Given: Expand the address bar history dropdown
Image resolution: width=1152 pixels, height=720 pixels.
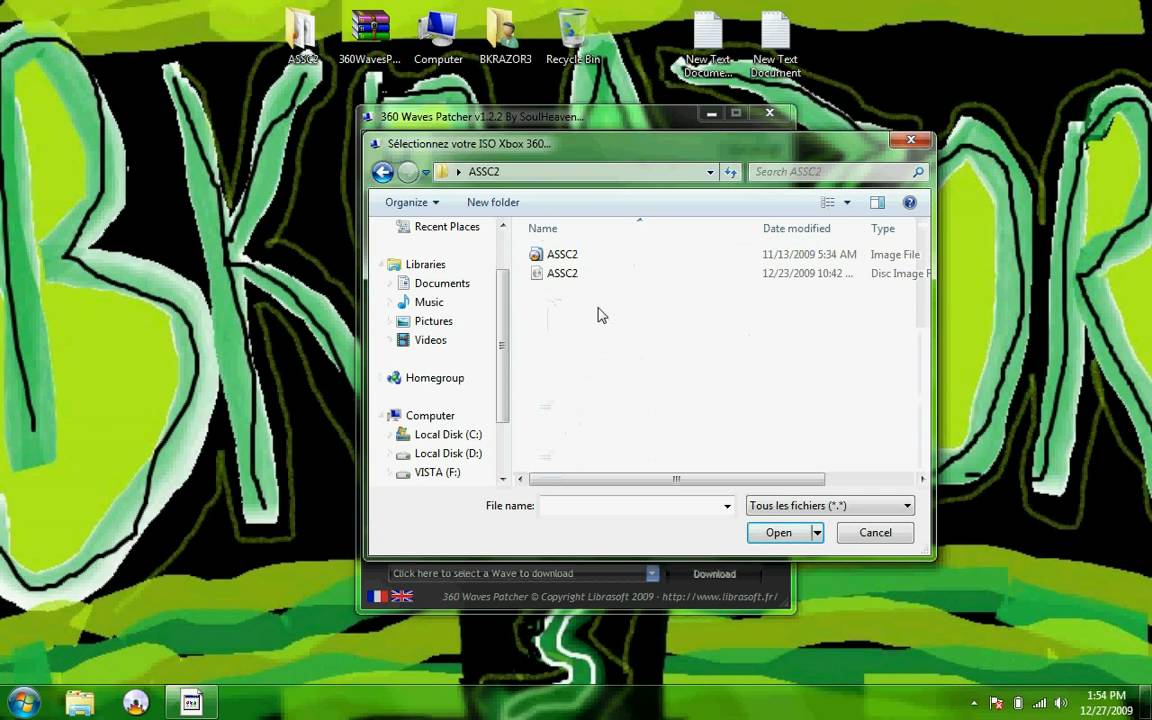Looking at the screenshot, I should point(710,172).
